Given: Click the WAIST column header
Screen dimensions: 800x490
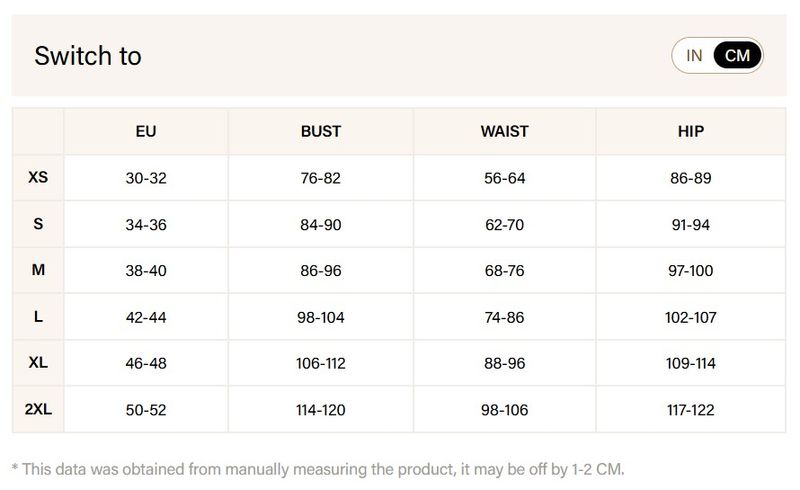Looking at the screenshot, I should pyautogui.click(x=504, y=131).
